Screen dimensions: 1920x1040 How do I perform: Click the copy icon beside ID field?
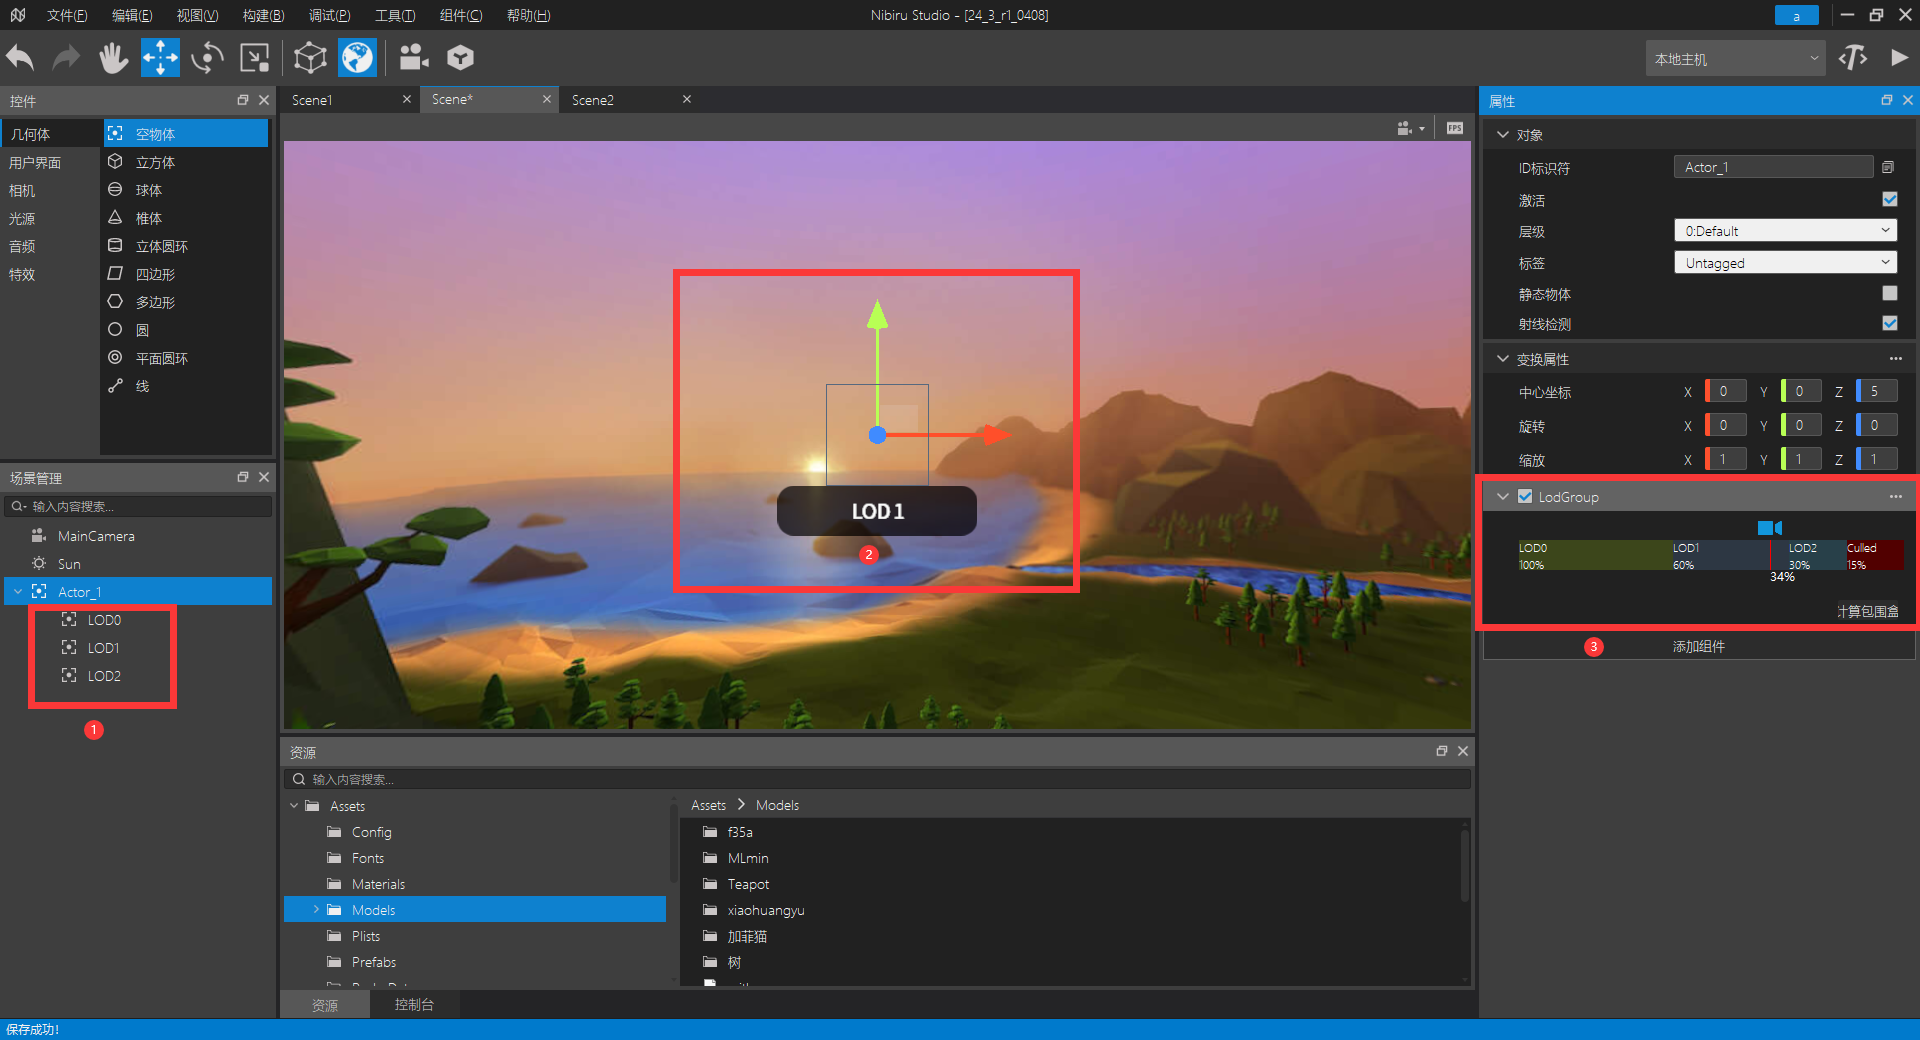(x=1888, y=167)
